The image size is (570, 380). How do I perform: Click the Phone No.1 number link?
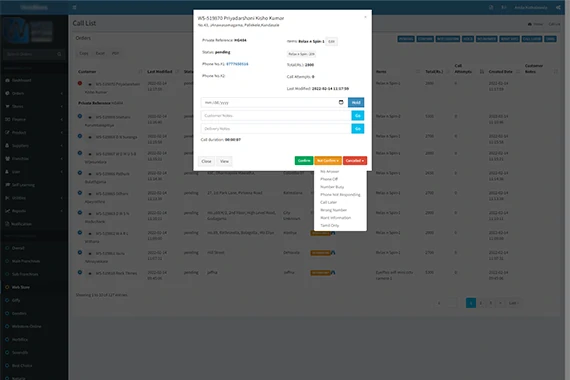click(x=237, y=64)
